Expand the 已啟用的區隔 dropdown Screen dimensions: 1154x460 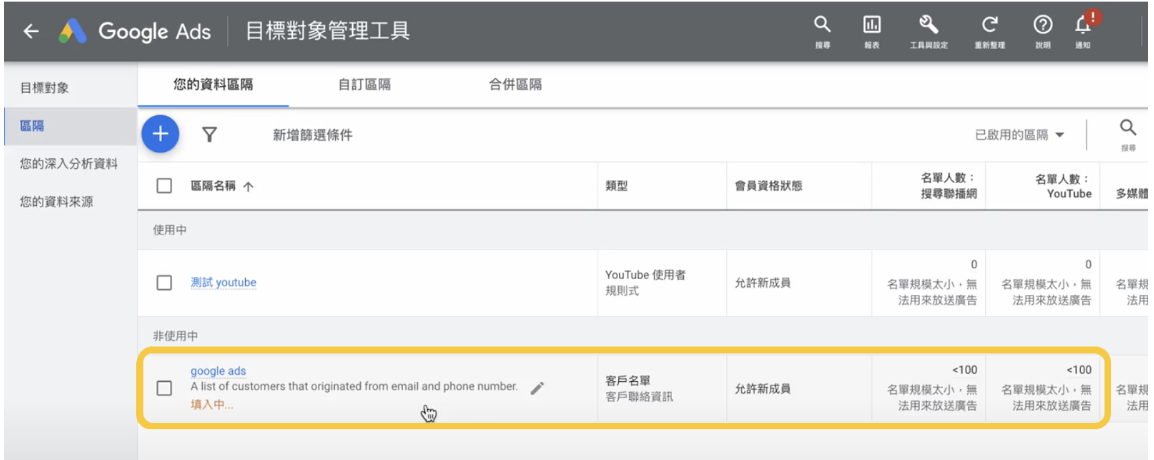[x=1019, y=135]
